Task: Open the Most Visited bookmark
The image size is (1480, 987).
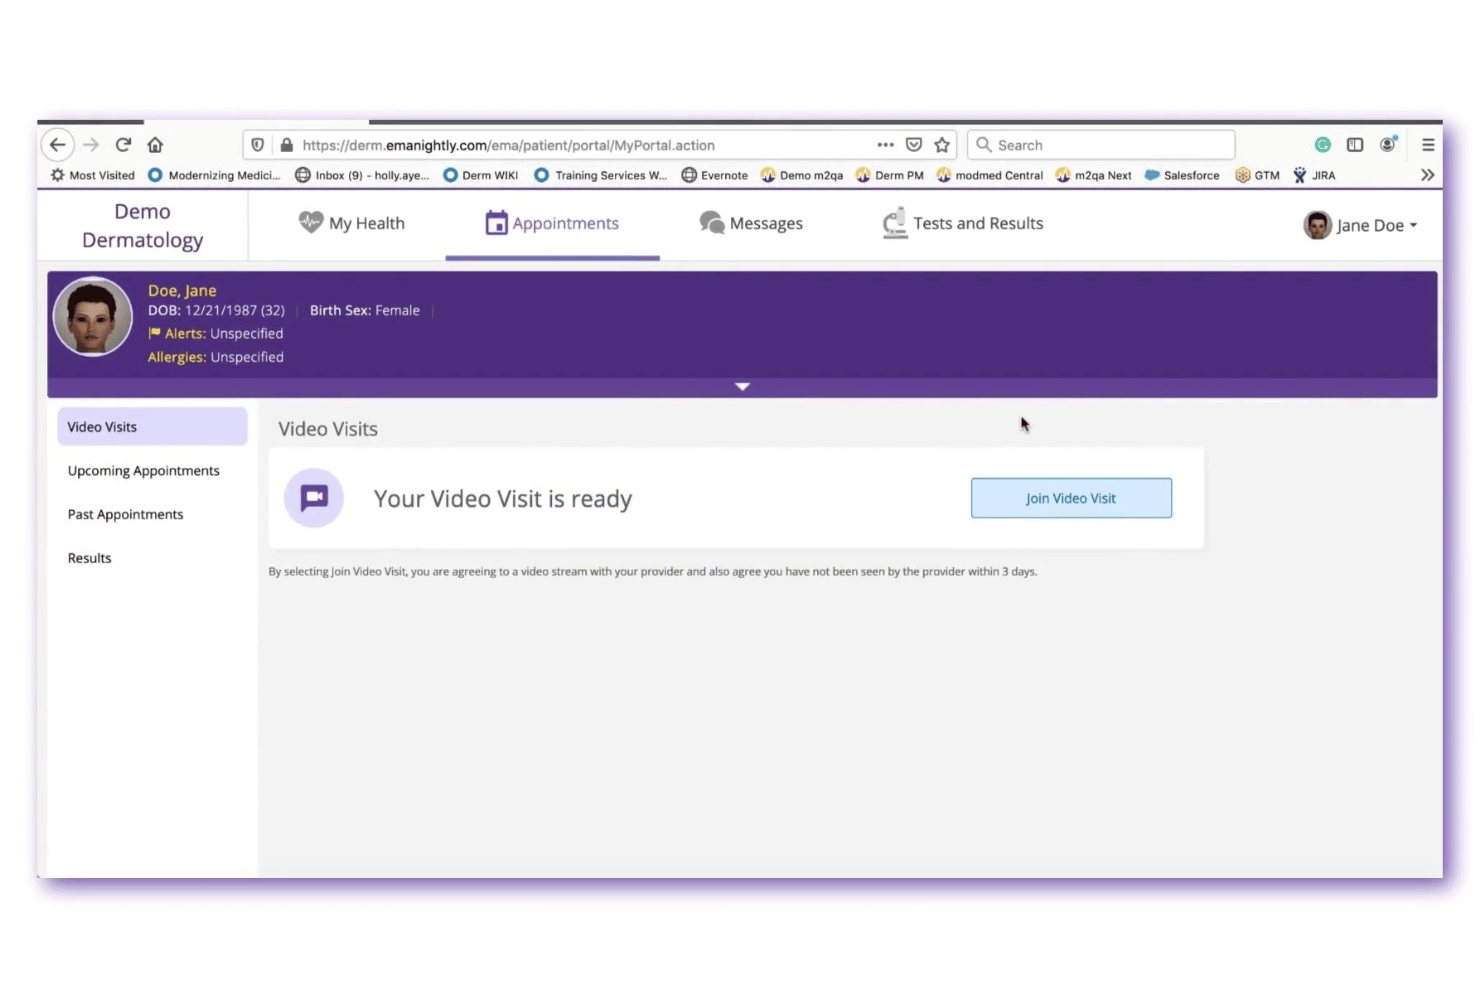Action: (x=92, y=175)
